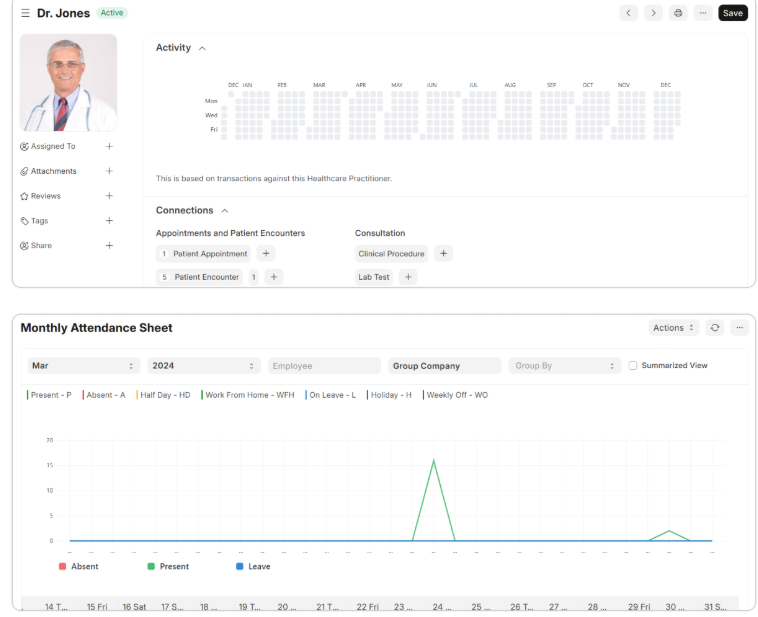This screenshot has width=758, height=617.
Task: Create new Patient Encounter with plus
Action: coord(274,277)
